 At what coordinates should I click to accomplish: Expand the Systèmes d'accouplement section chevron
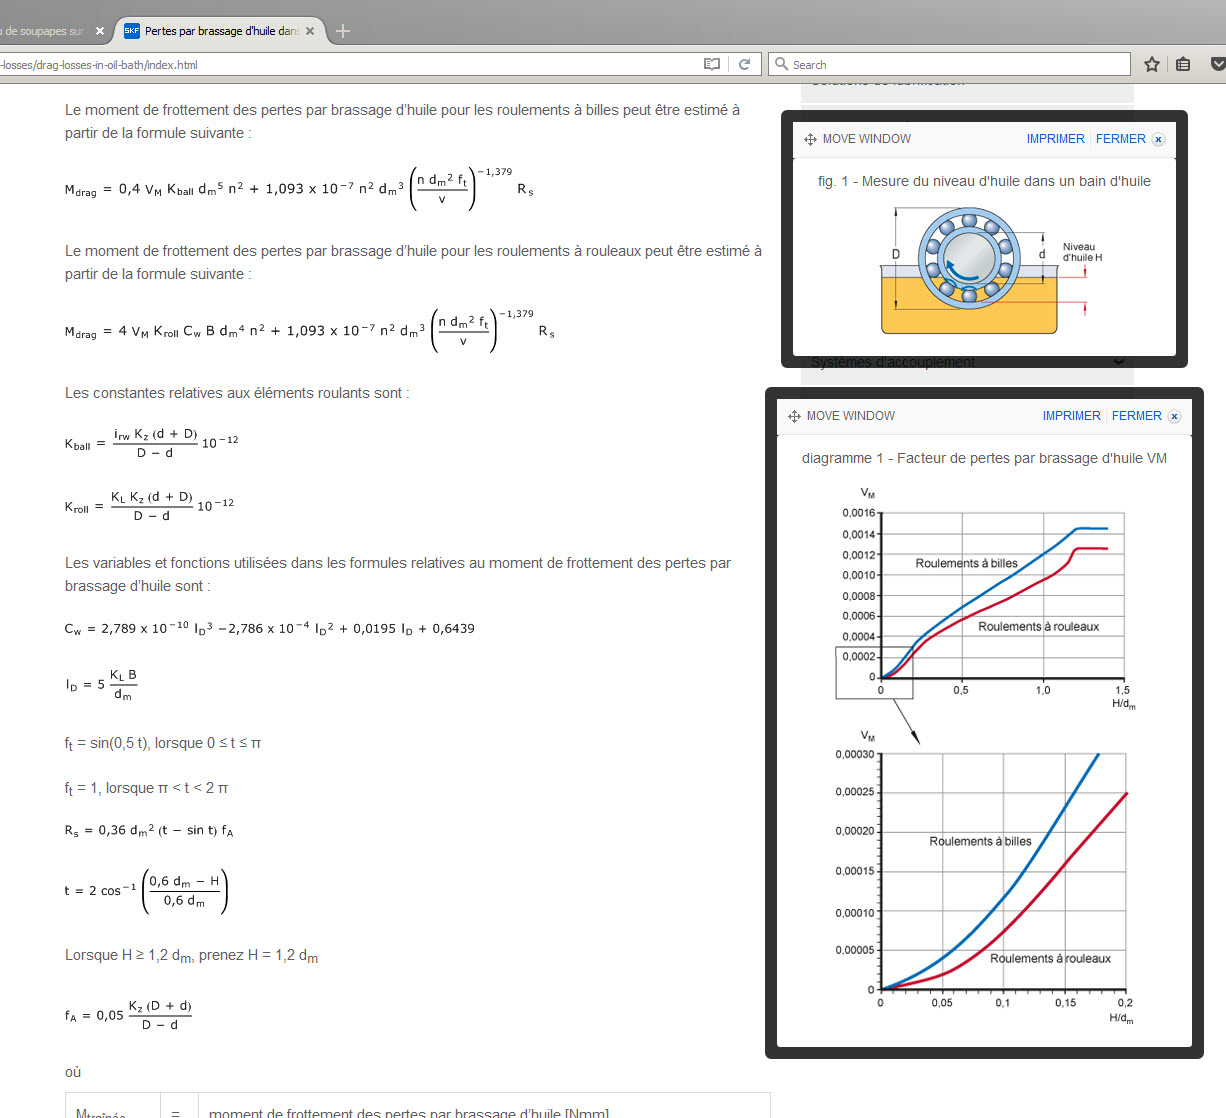(1118, 362)
